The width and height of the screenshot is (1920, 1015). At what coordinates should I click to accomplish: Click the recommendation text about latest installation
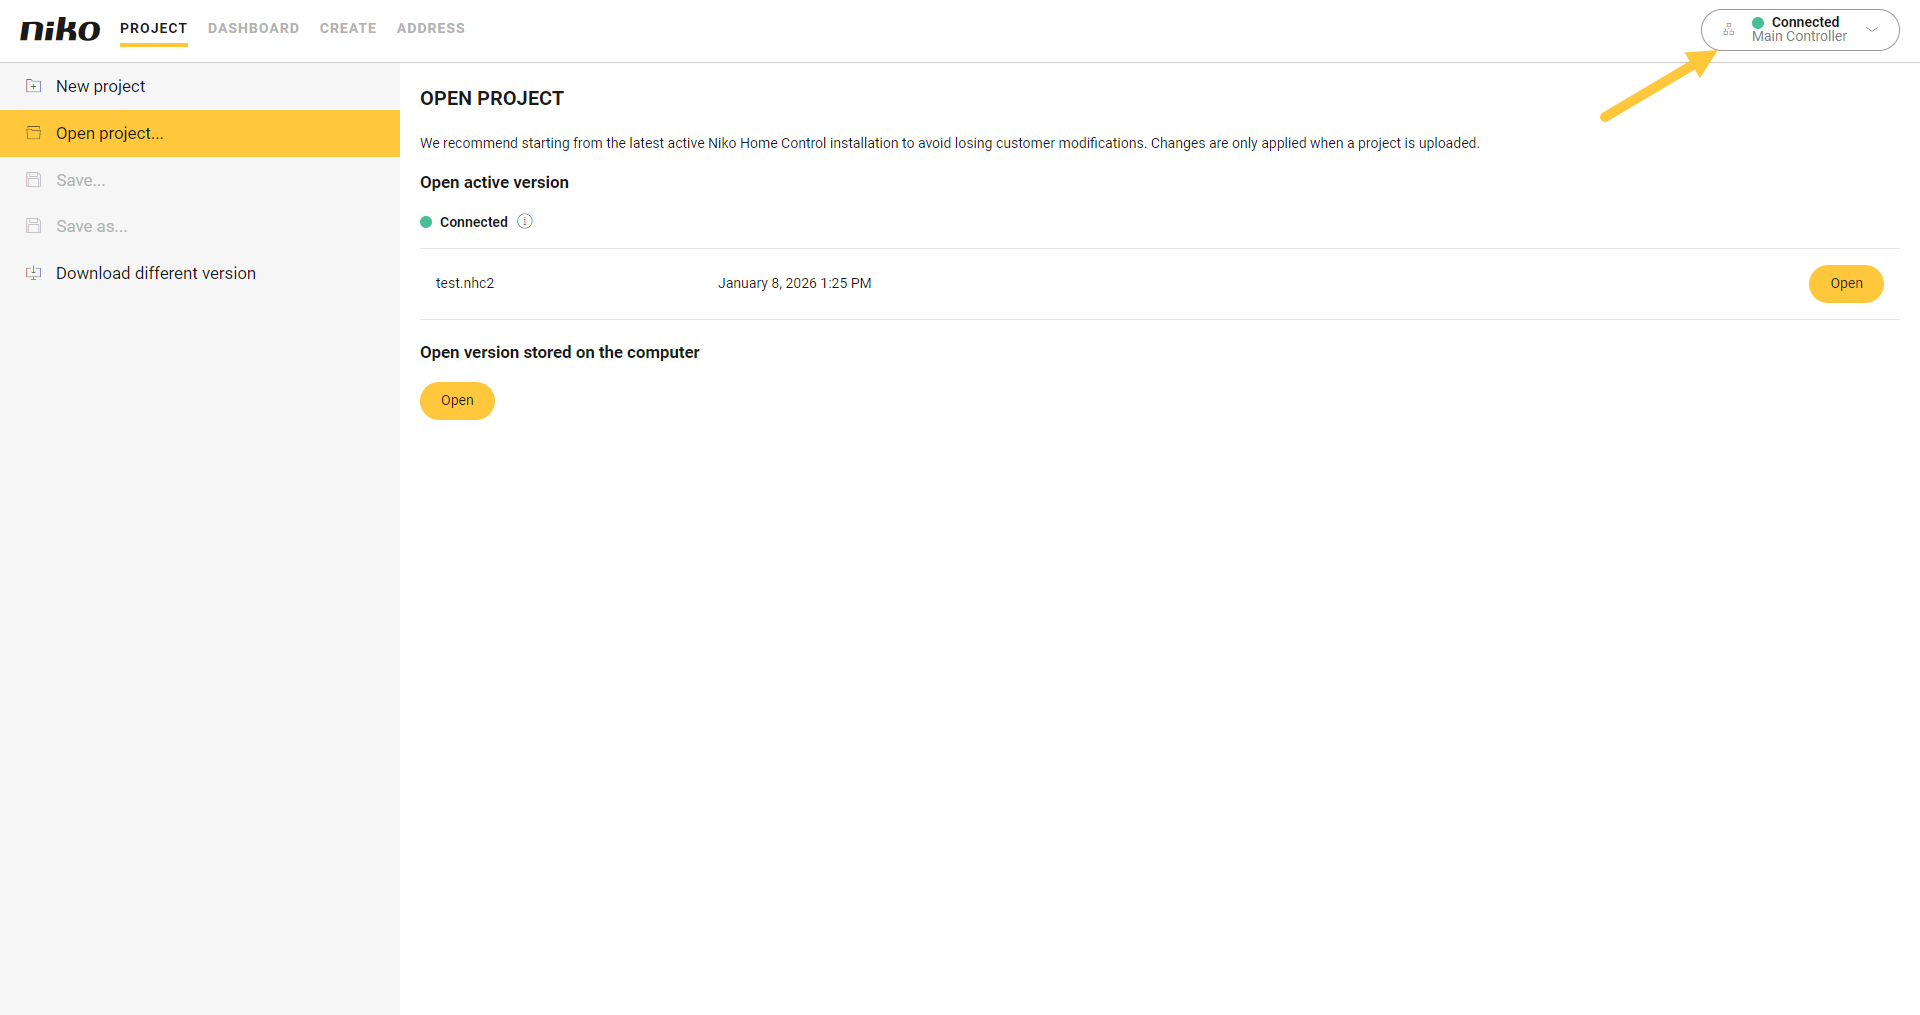[950, 143]
